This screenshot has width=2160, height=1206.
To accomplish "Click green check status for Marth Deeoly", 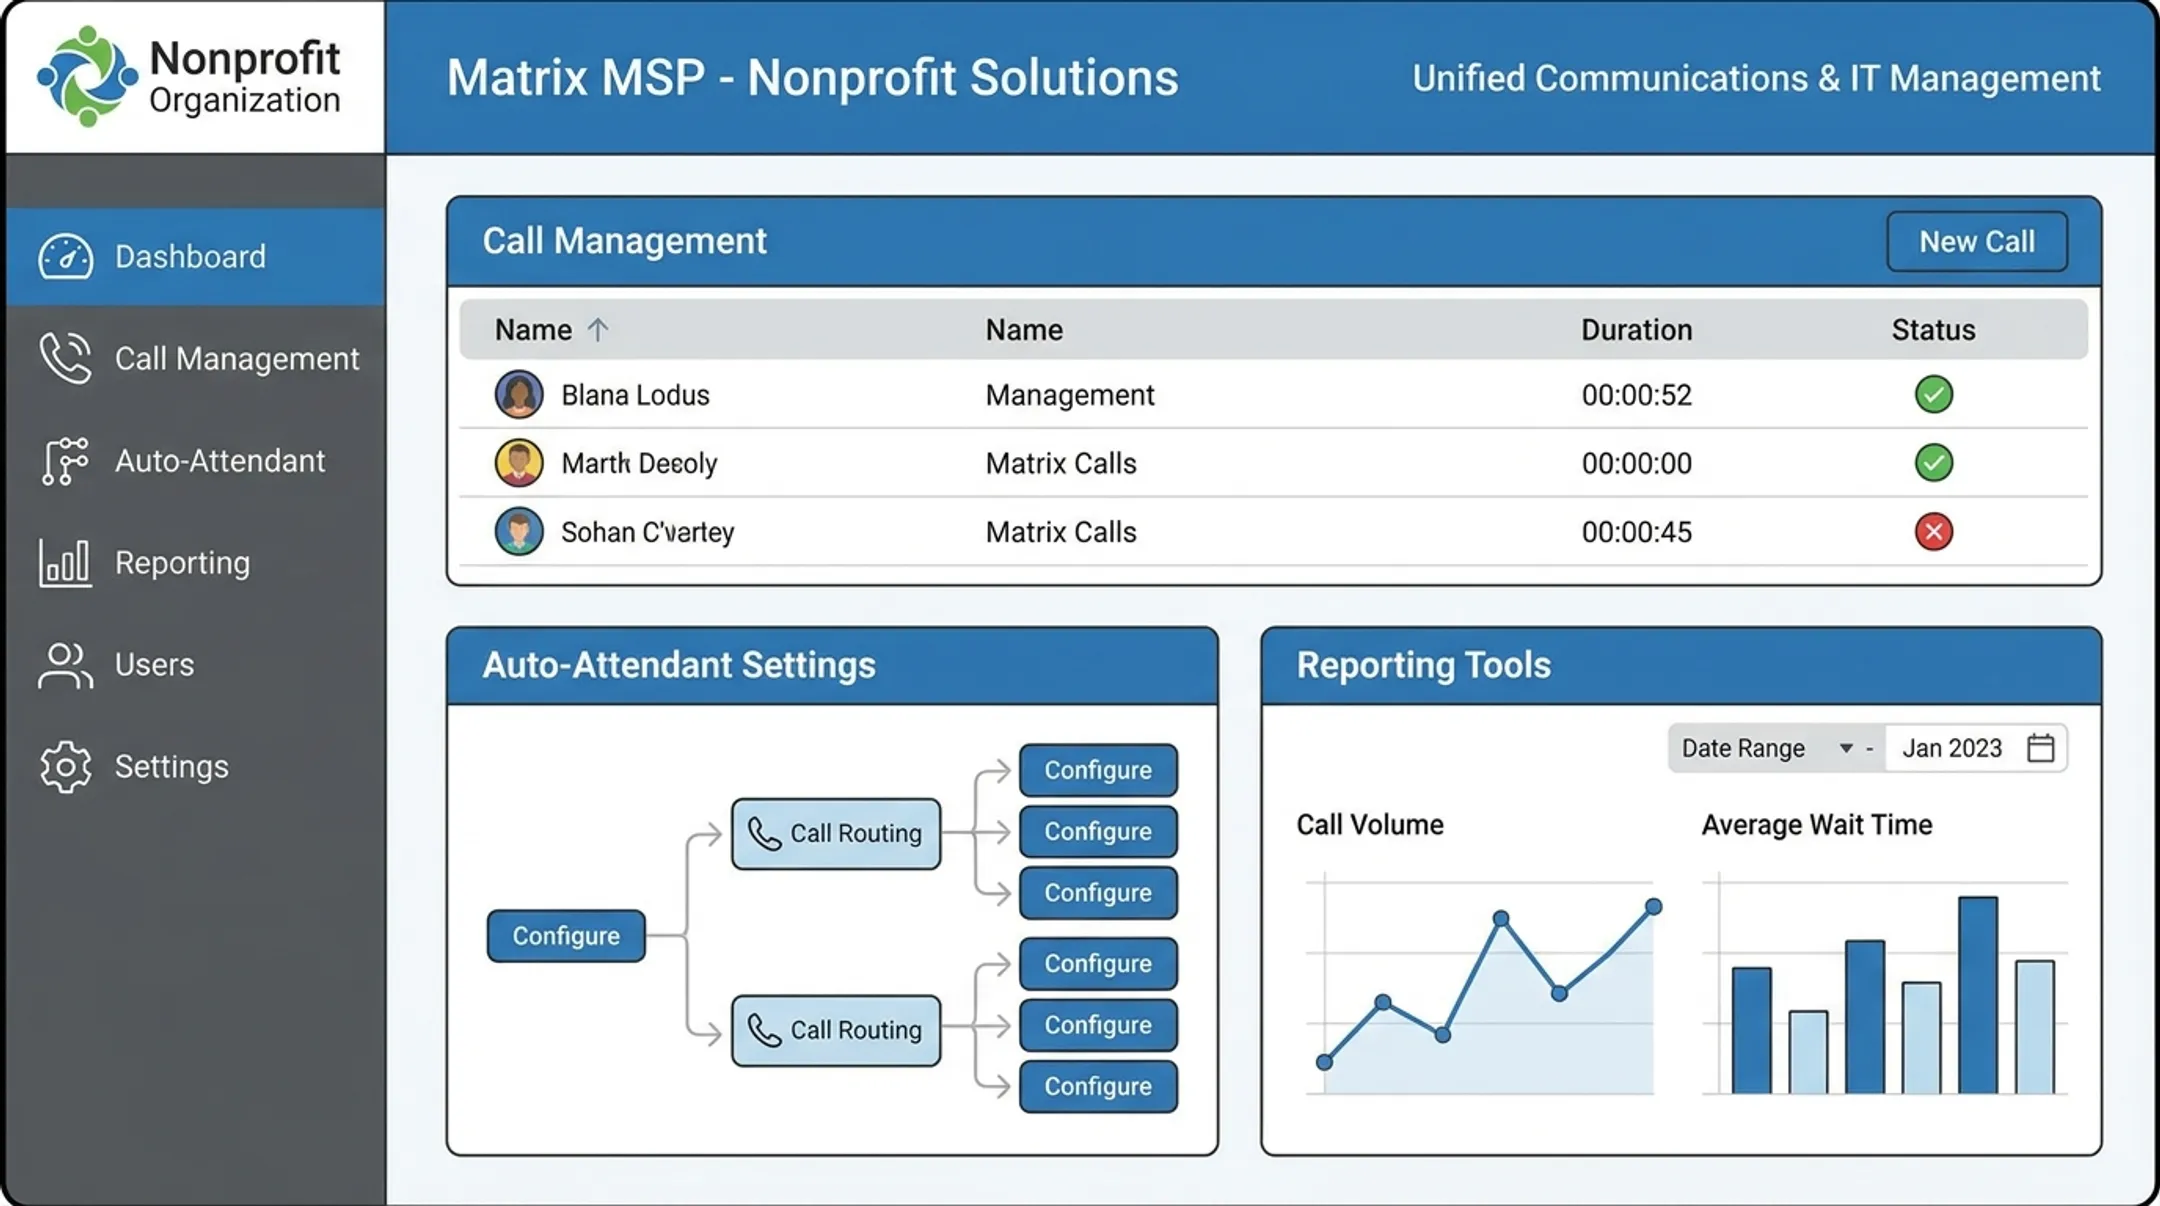I will (1934, 462).
